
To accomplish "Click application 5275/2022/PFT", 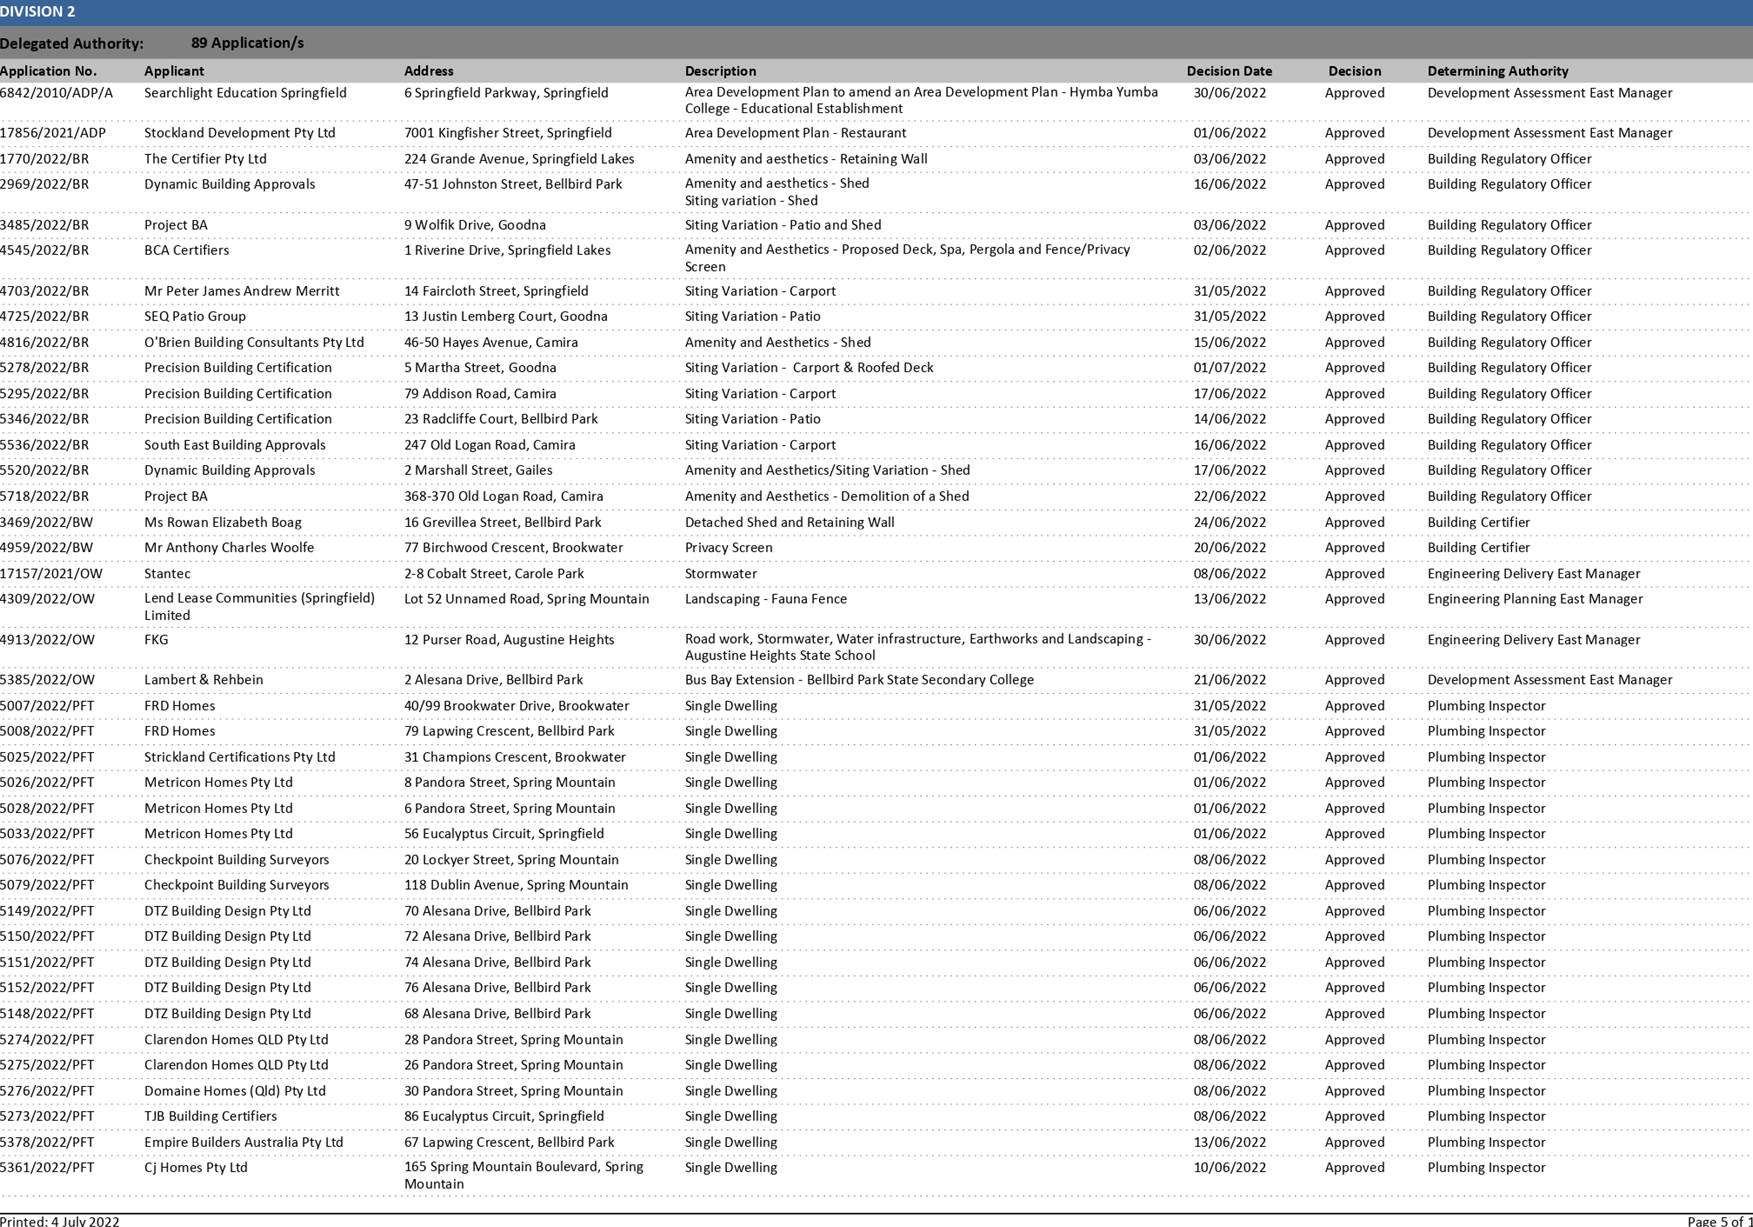I will [x=47, y=1065].
